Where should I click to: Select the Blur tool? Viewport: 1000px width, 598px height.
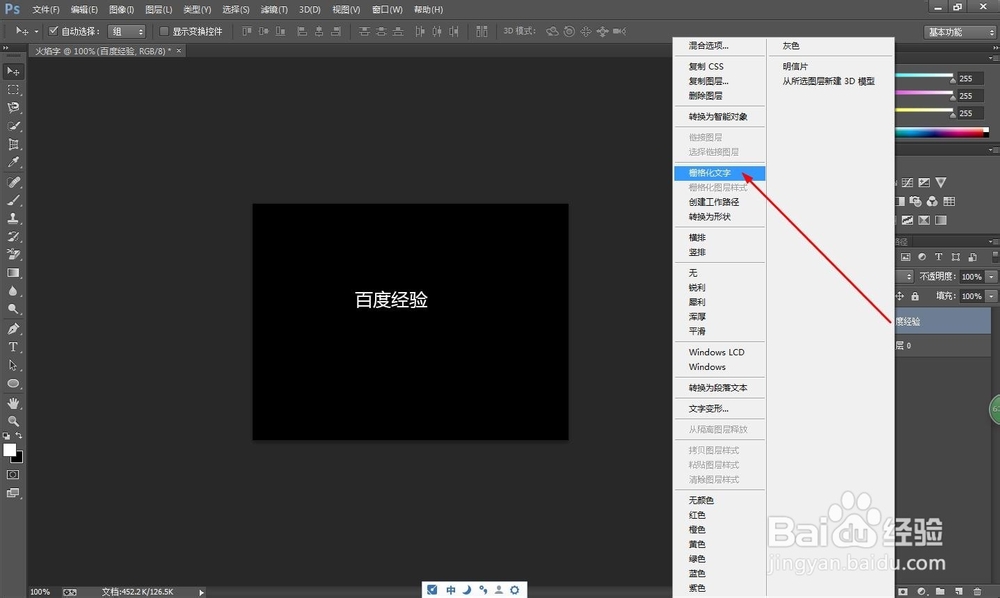click(13, 291)
